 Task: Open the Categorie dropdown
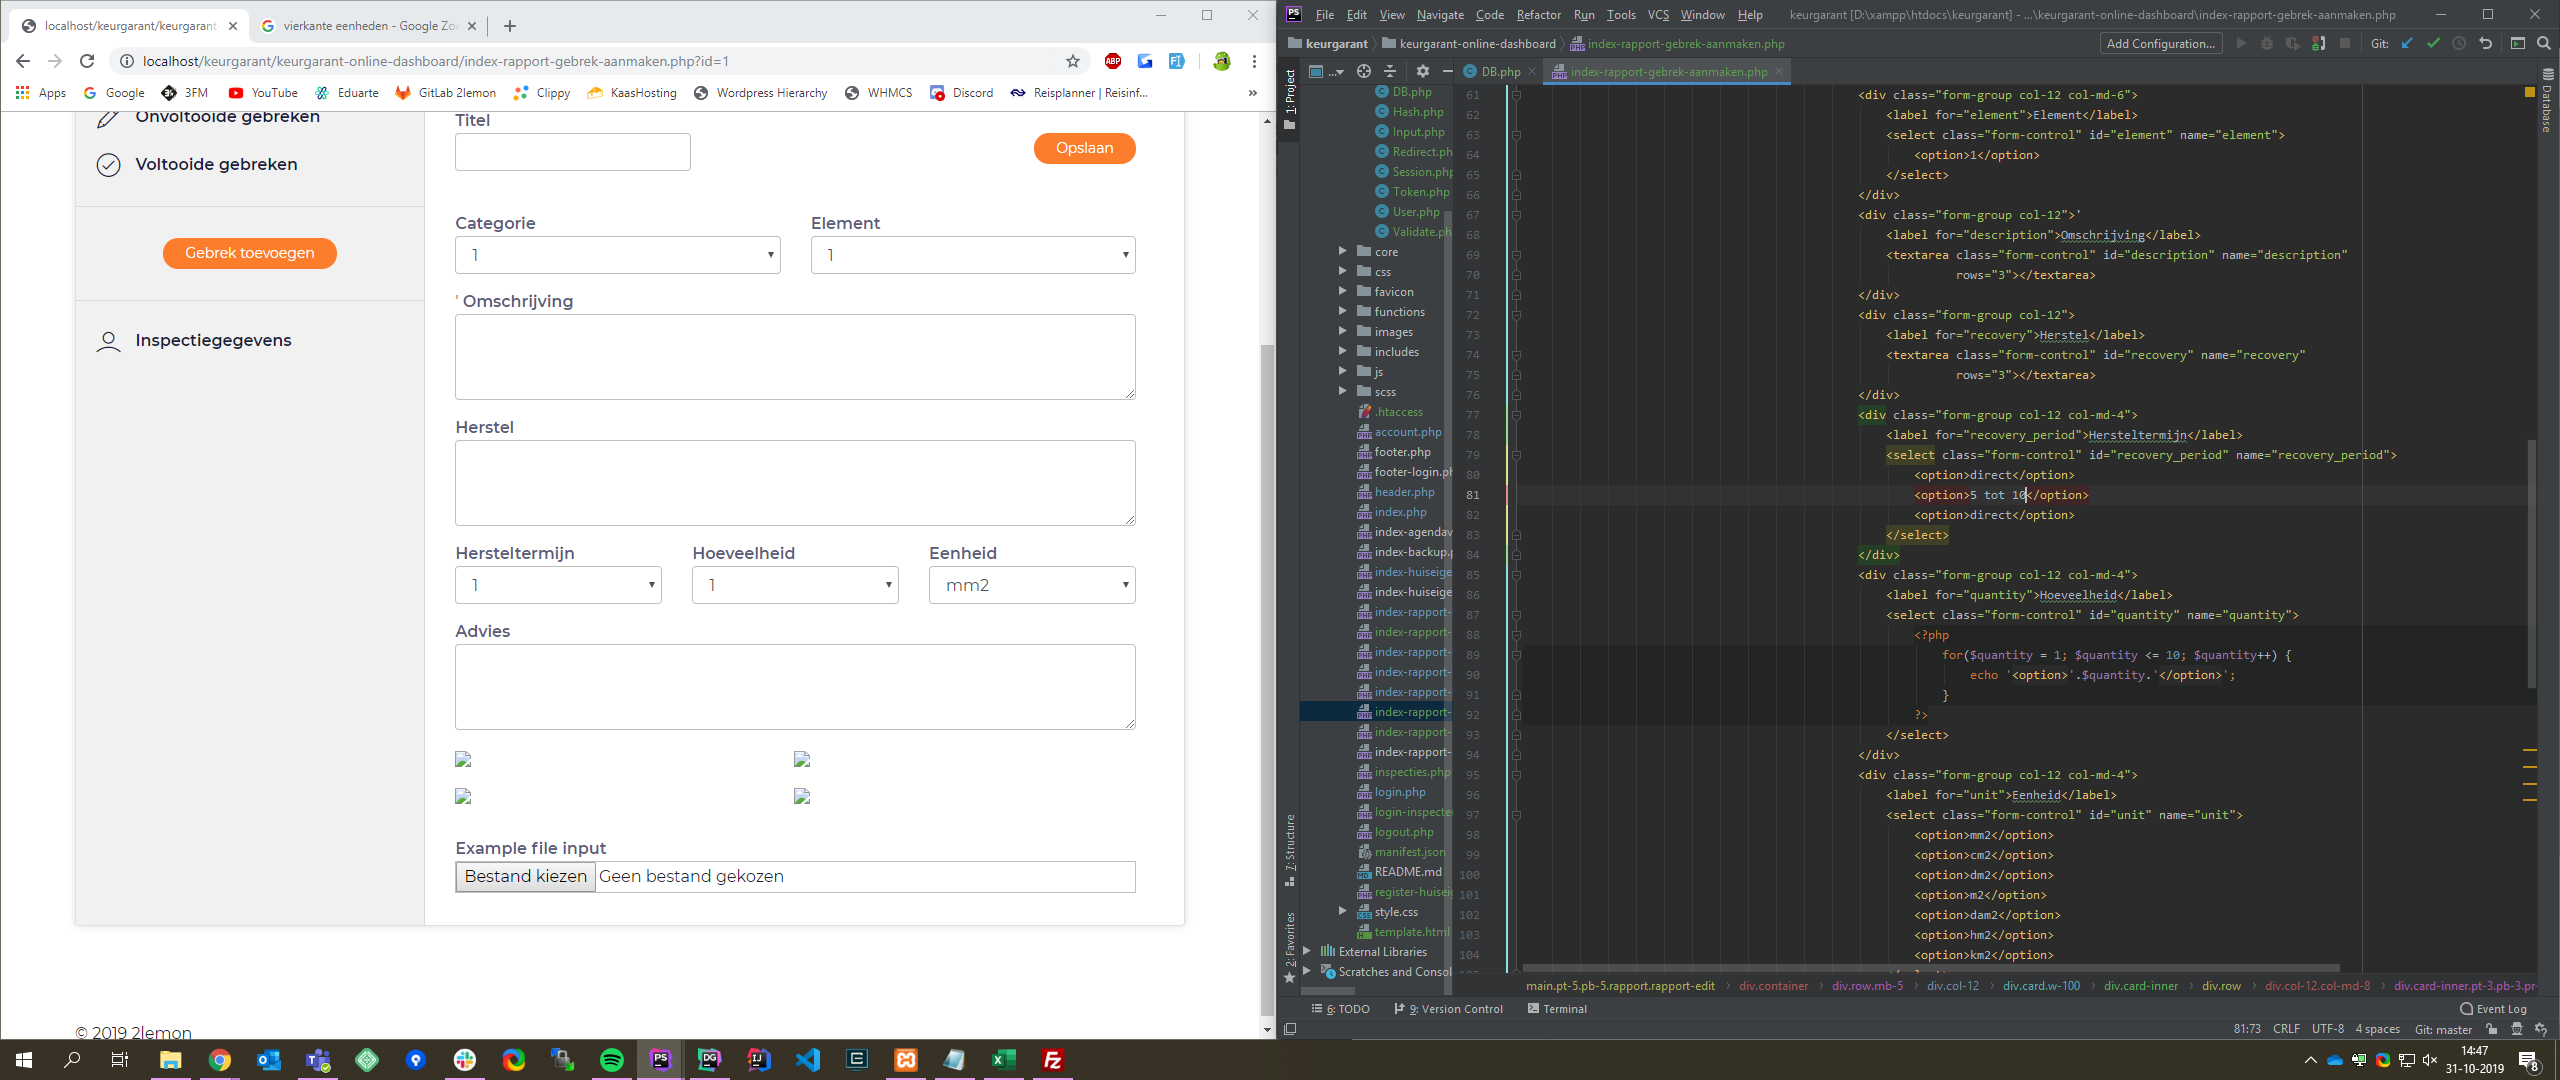[x=617, y=255]
